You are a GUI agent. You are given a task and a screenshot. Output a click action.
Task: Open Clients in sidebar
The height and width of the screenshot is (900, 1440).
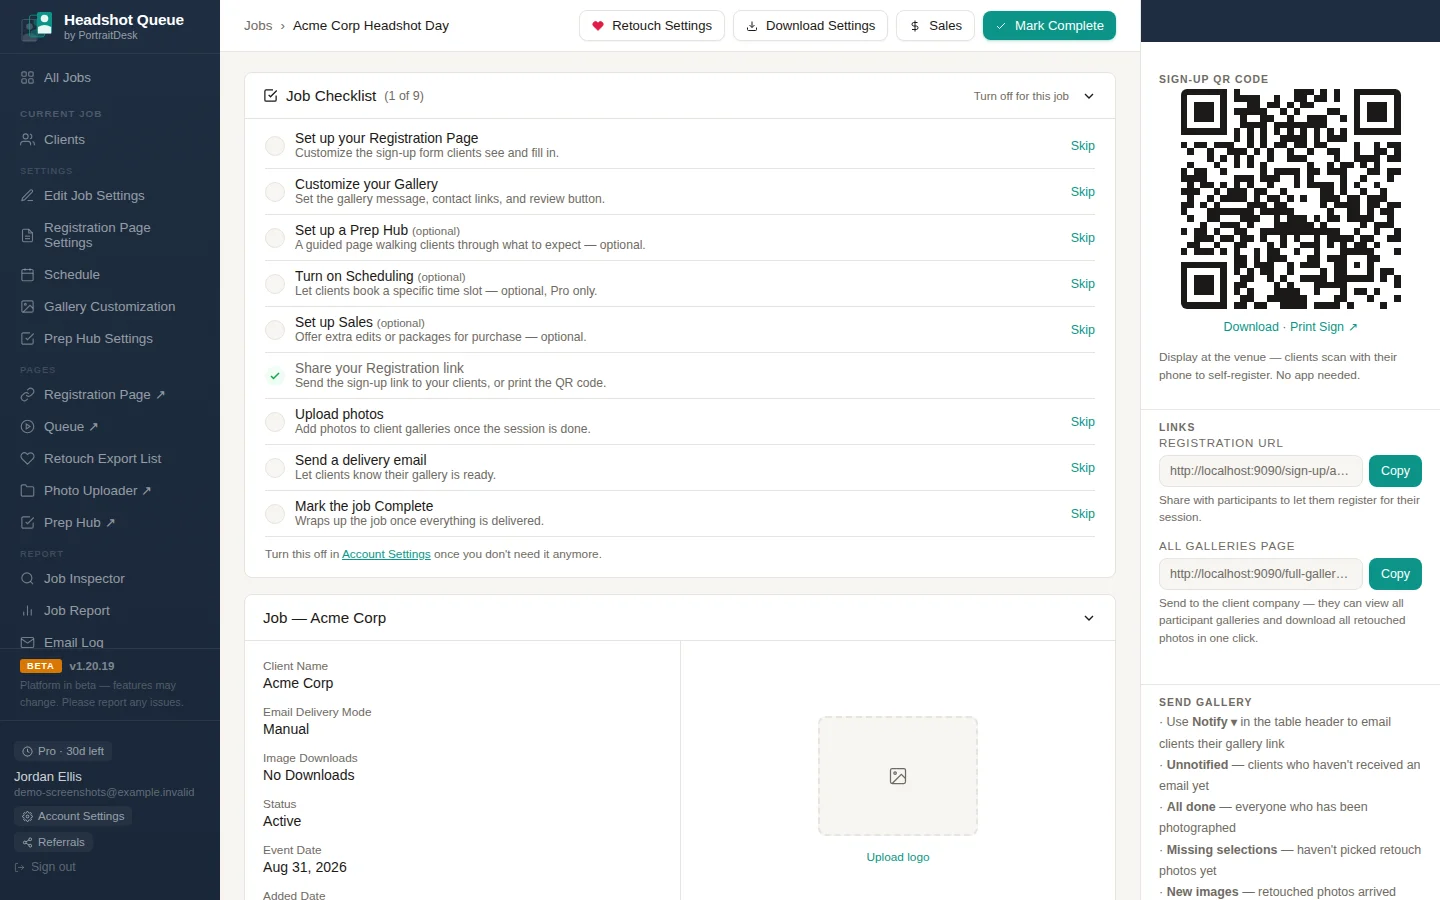[x=110, y=140]
